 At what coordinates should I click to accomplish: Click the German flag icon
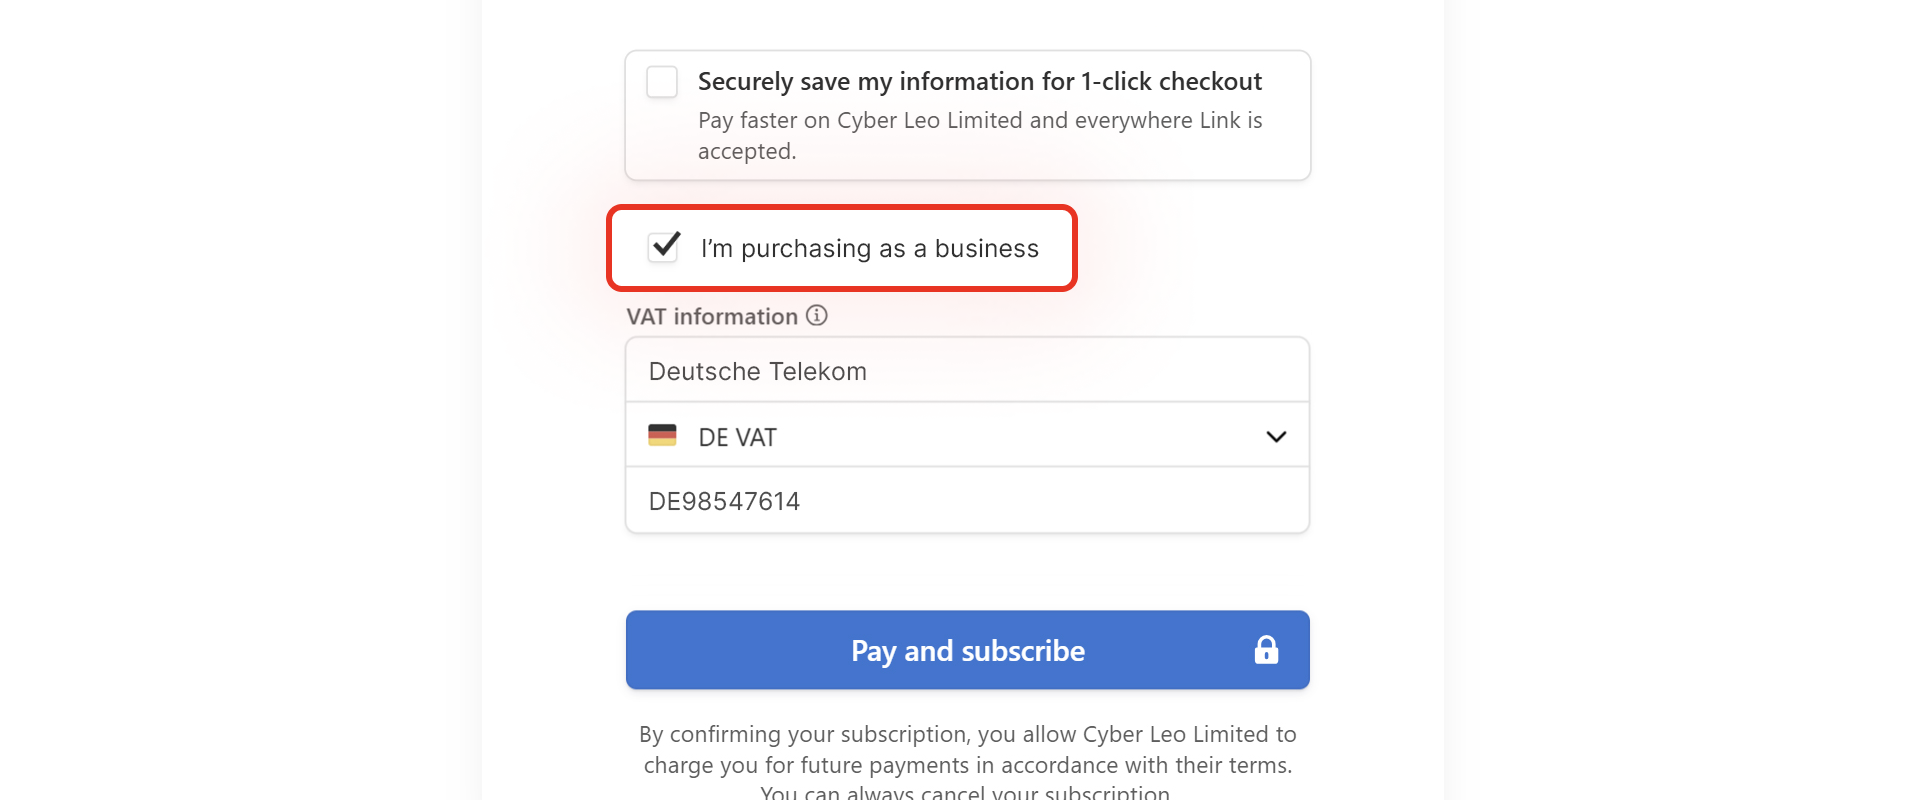click(662, 436)
